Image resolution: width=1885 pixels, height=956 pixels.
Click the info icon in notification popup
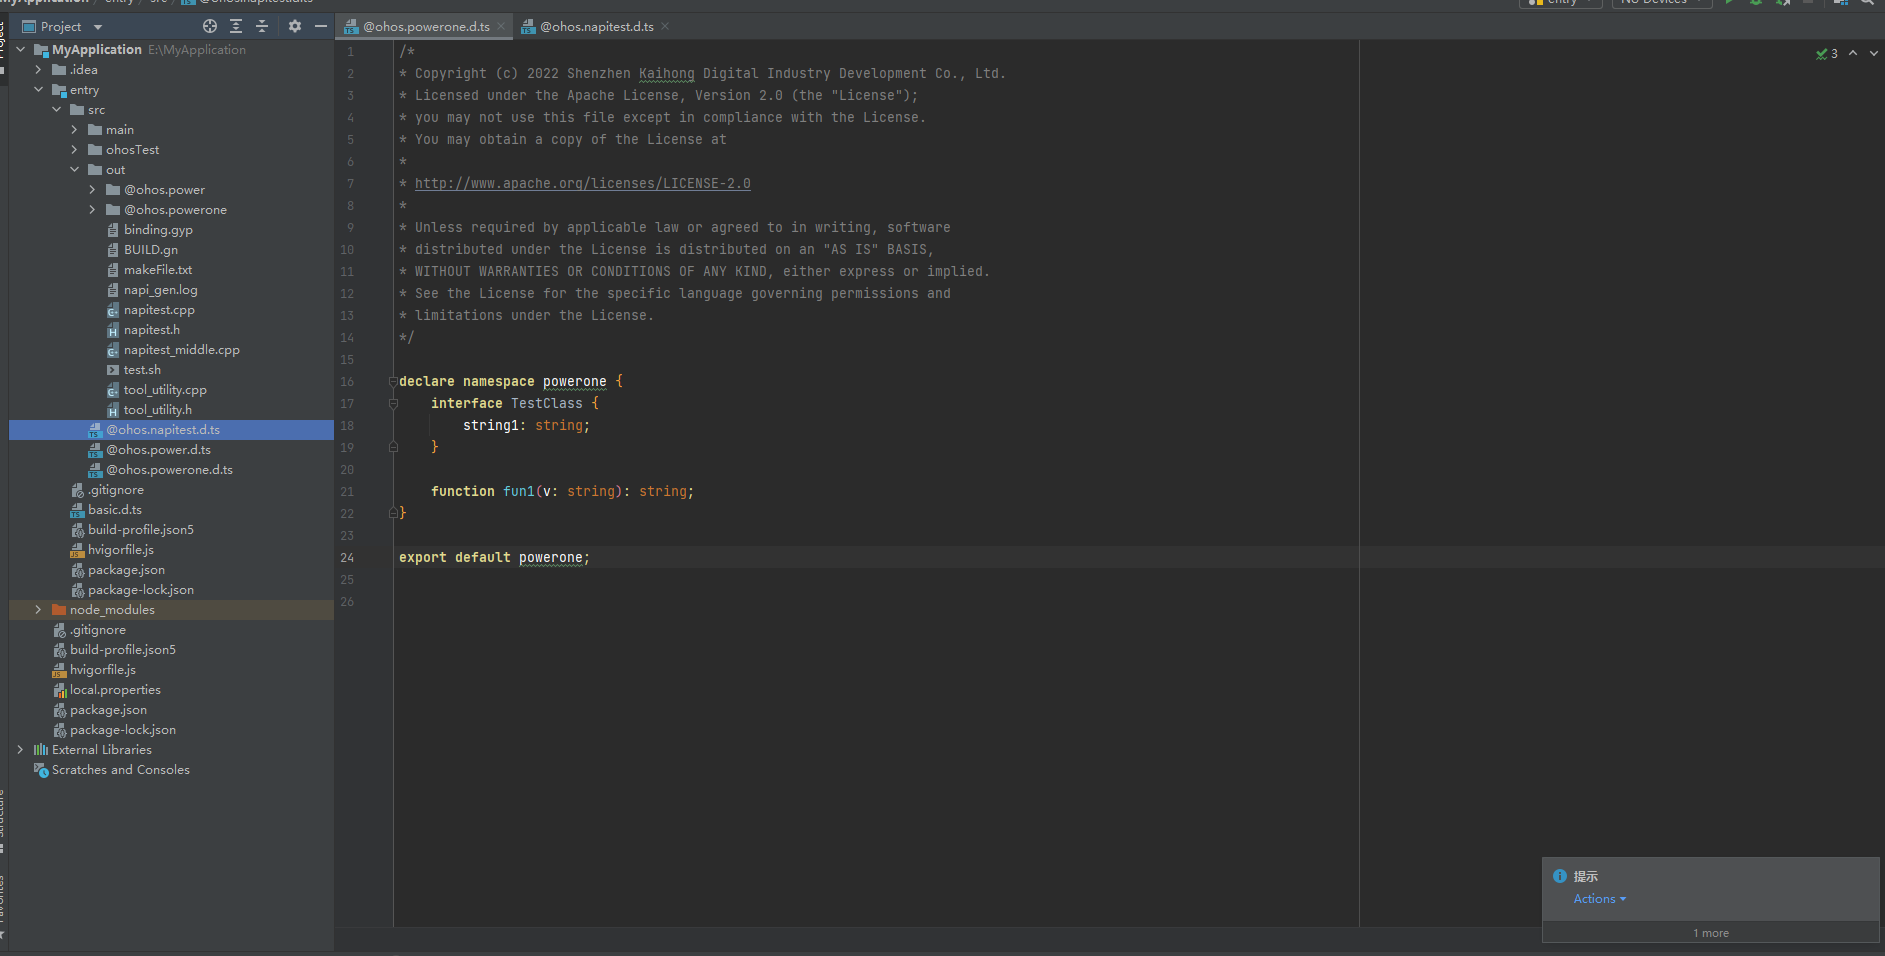(1560, 876)
